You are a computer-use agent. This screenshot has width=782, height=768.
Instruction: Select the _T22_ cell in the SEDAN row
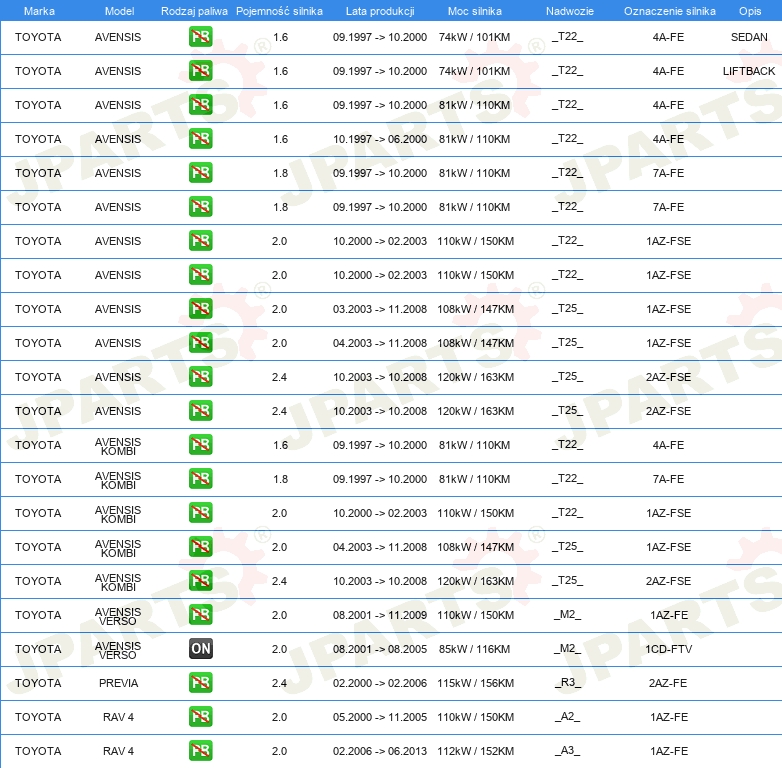pos(567,36)
